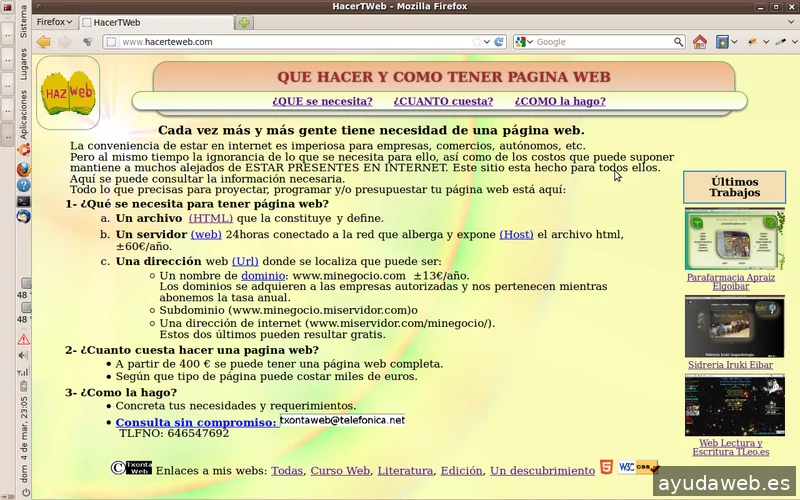Click the Ubuntu logo in side panel
This screenshot has width=800, height=500.
click(23, 149)
